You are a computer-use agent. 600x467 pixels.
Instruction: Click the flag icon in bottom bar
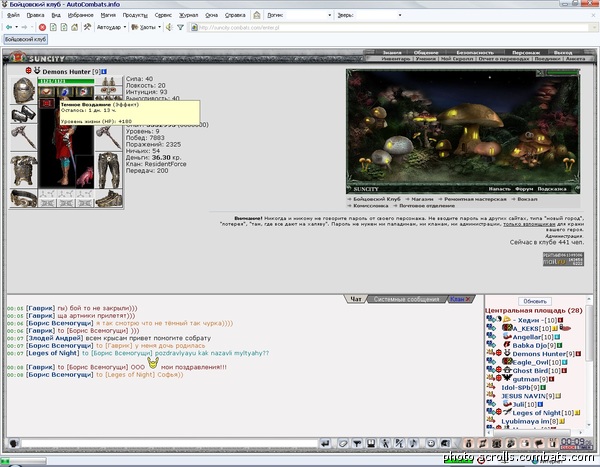tap(539, 443)
